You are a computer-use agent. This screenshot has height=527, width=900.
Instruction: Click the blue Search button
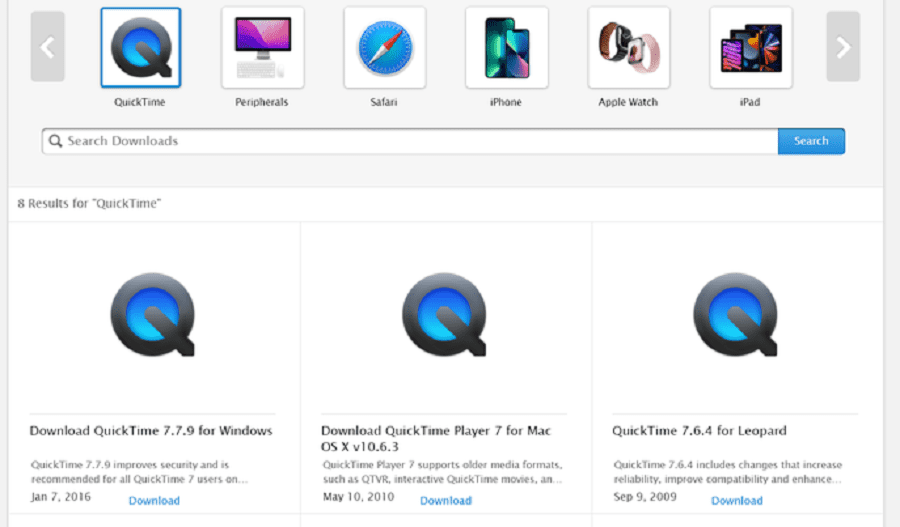click(811, 141)
